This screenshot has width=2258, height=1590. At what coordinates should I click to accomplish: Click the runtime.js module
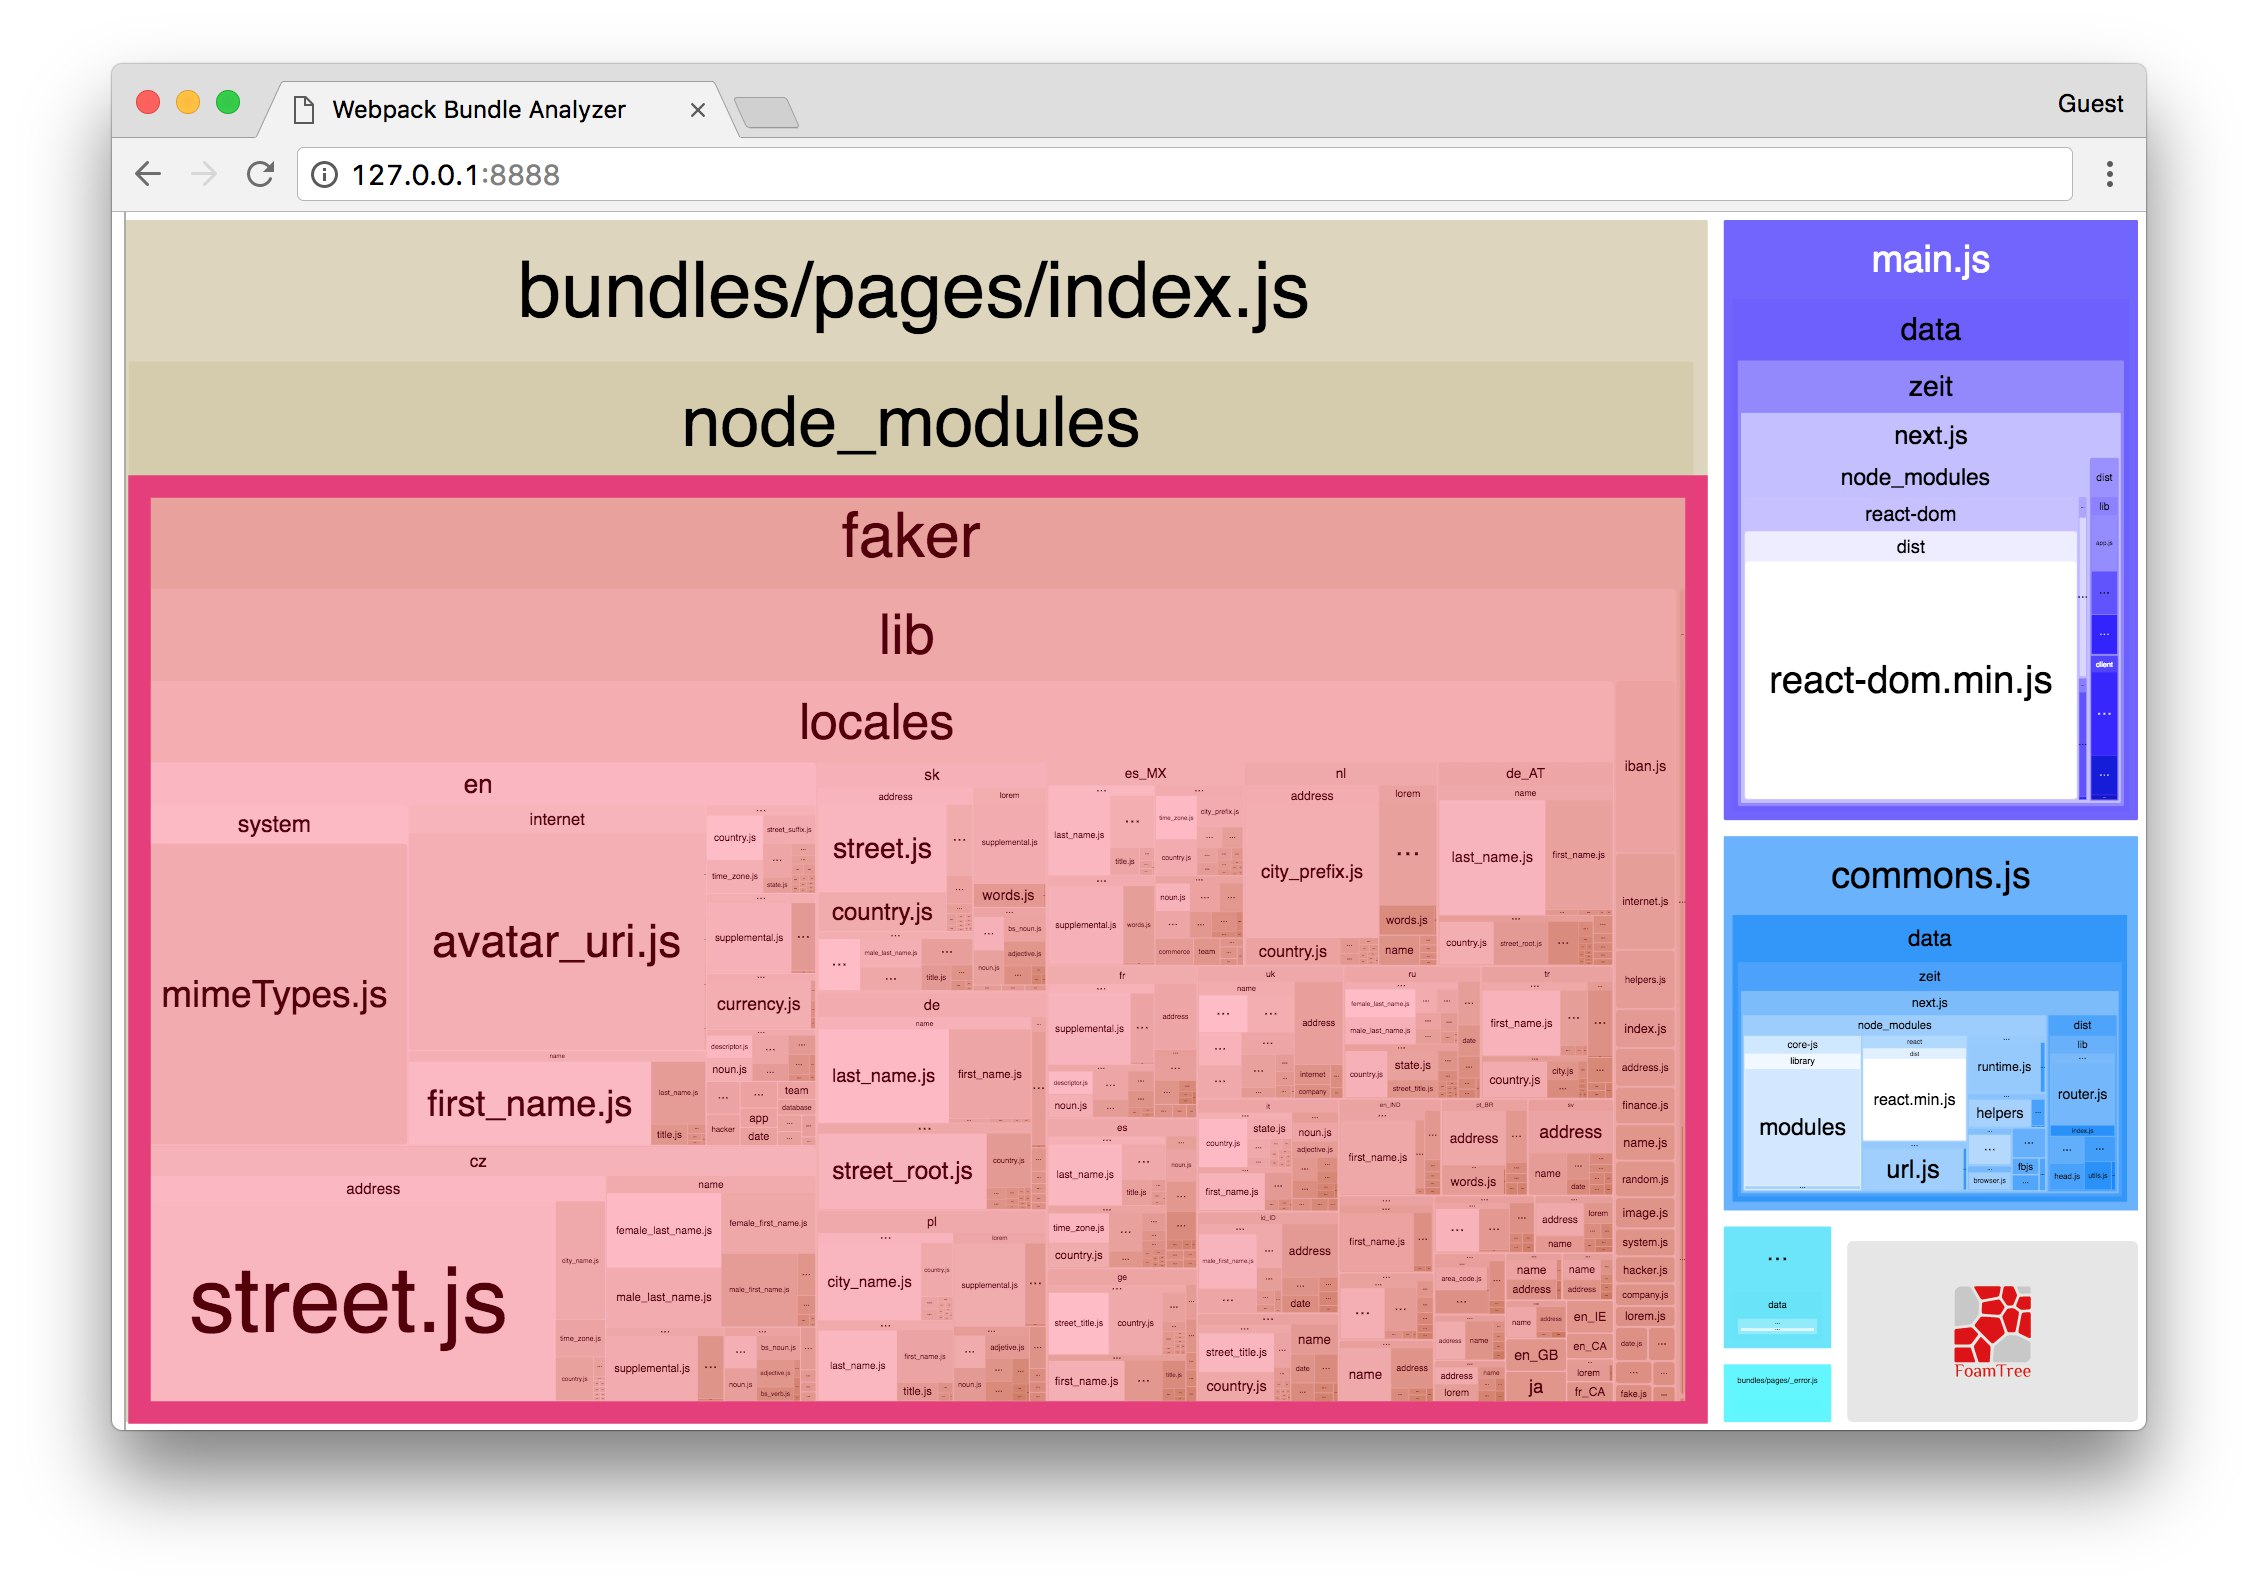(x=2004, y=1066)
